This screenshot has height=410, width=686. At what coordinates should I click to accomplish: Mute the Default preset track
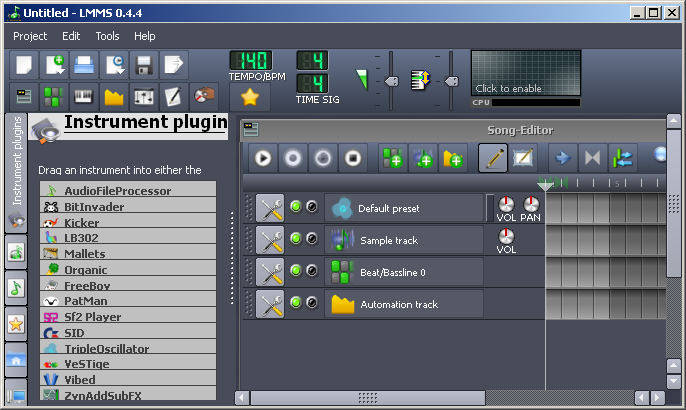point(296,207)
